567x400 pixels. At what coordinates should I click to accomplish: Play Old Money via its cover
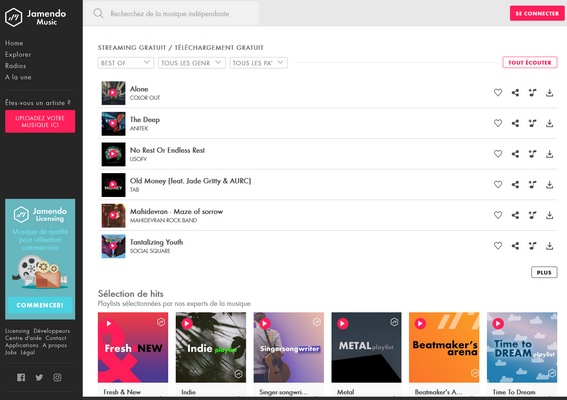click(x=113, y=185)
